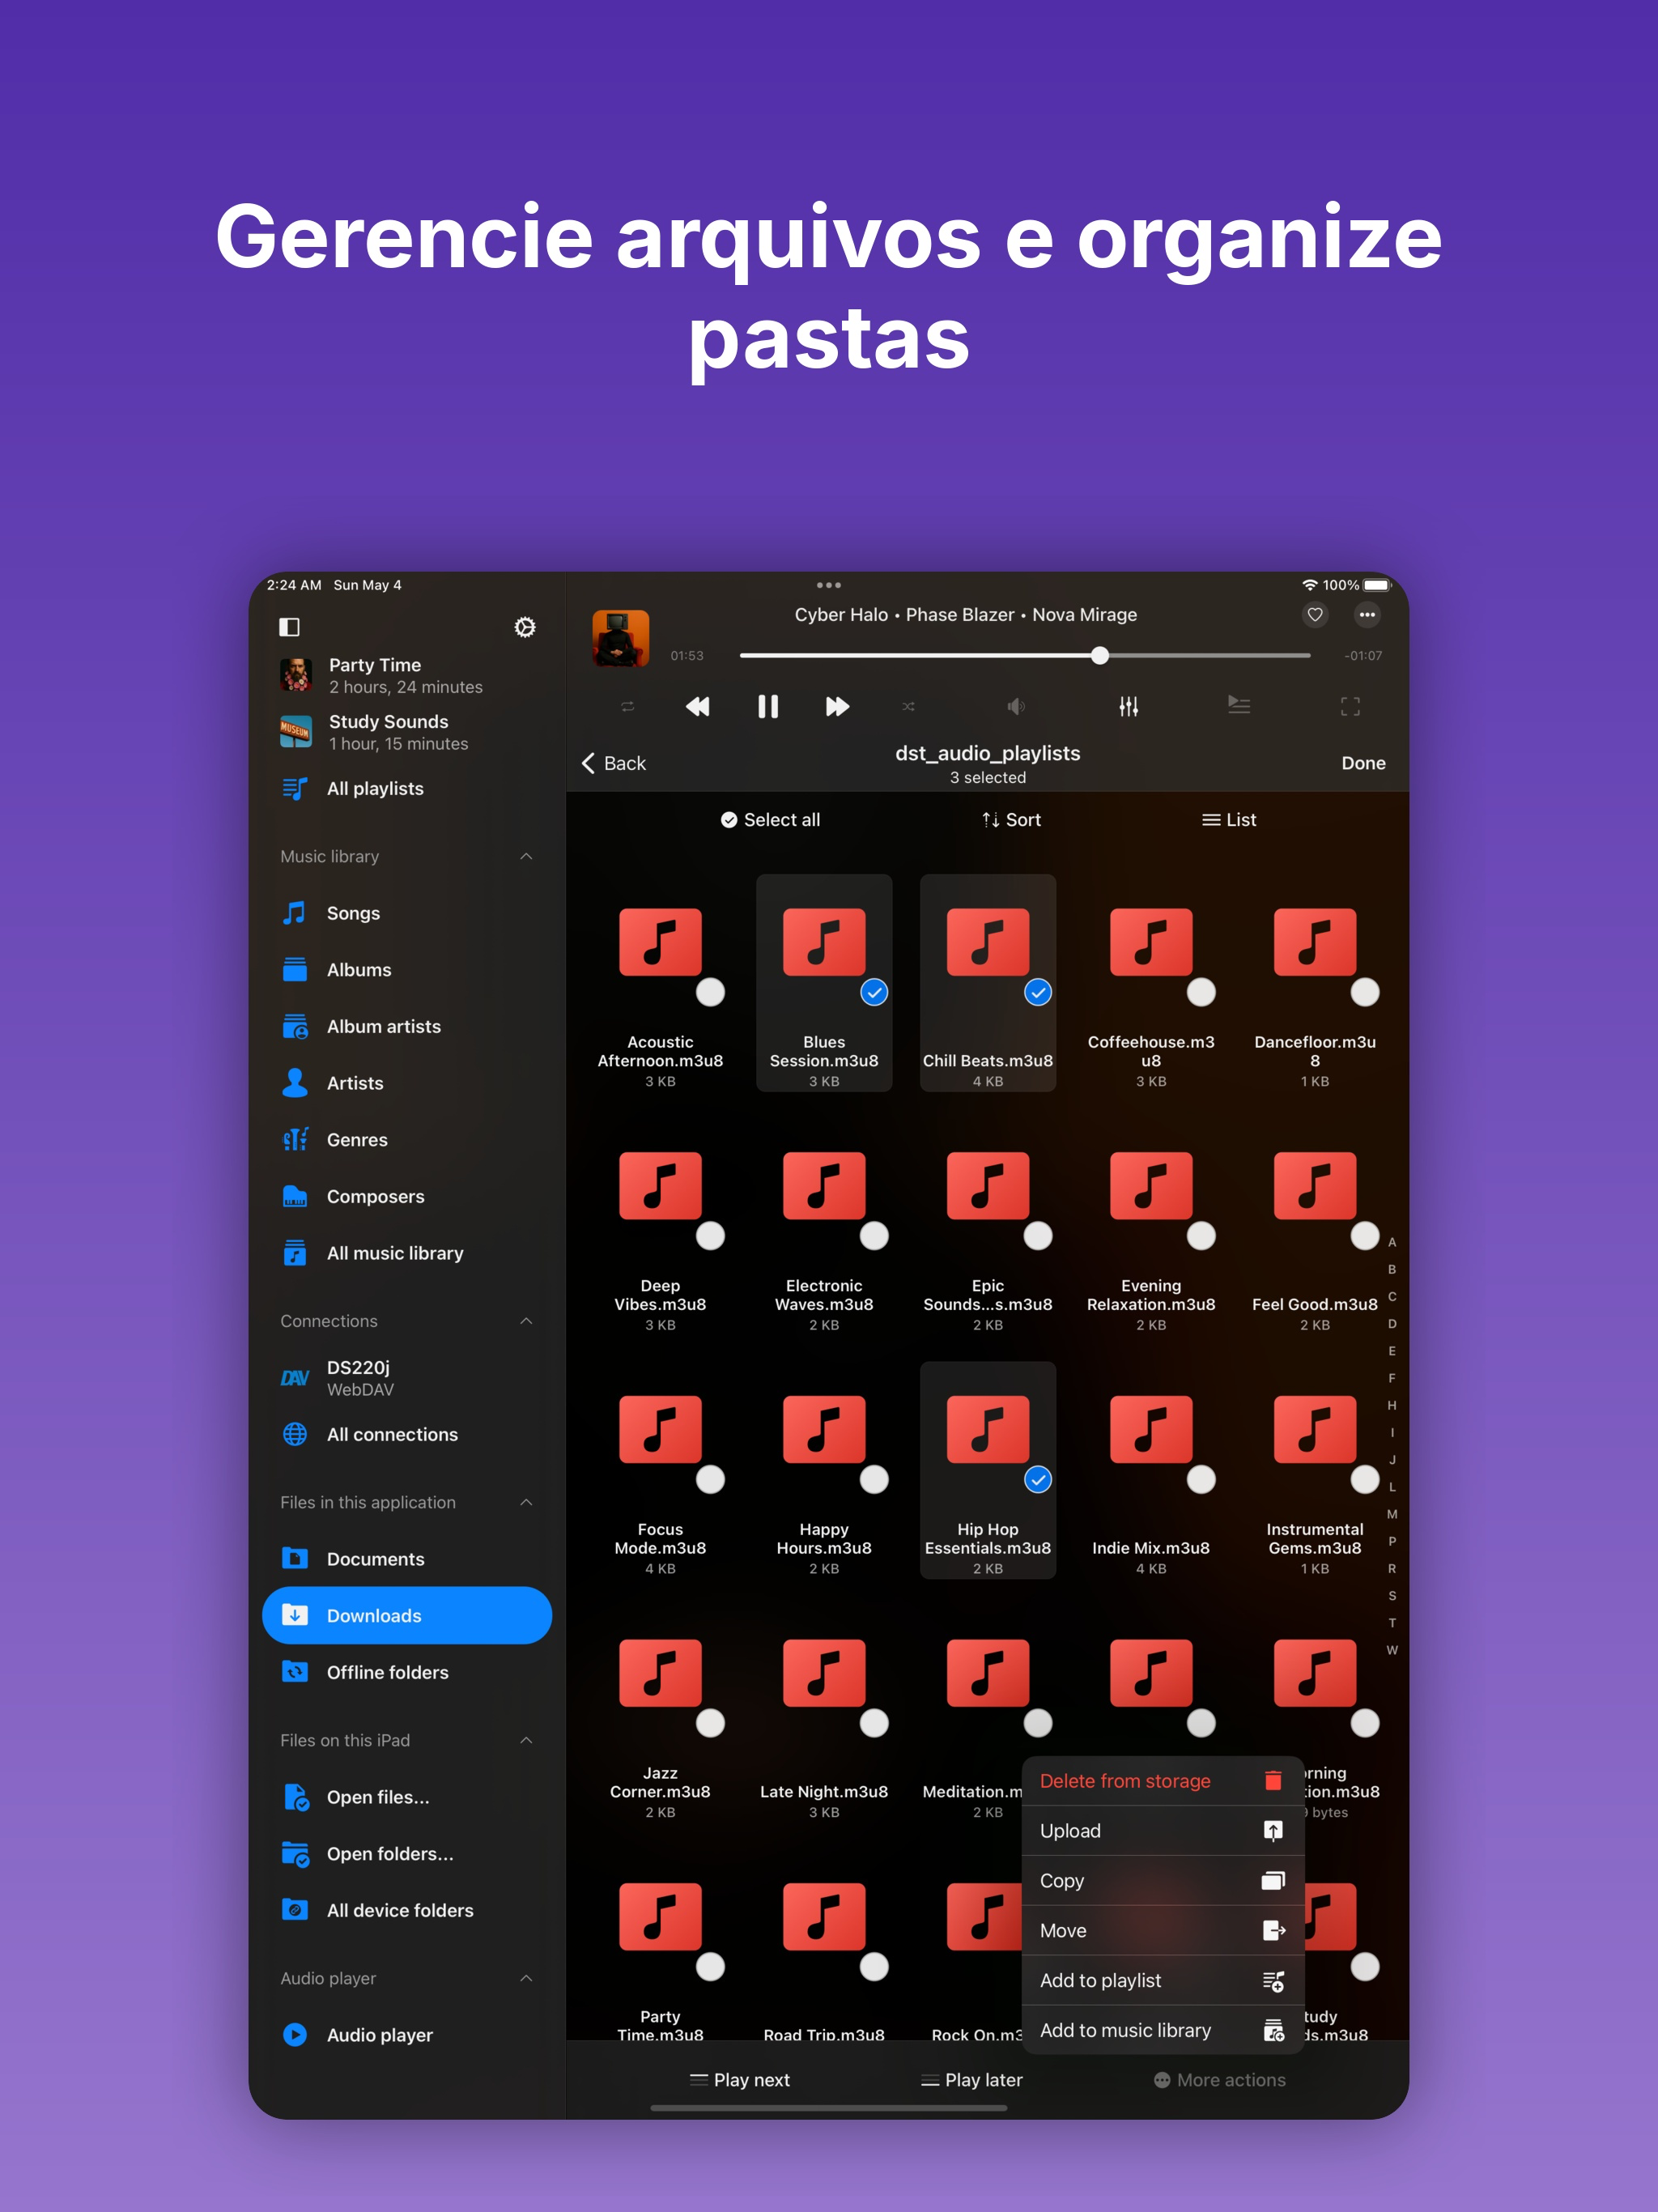Select Dancefloor.m3u8 checkbox
Screen dimensions: 1658x2212
point(1365,992)
